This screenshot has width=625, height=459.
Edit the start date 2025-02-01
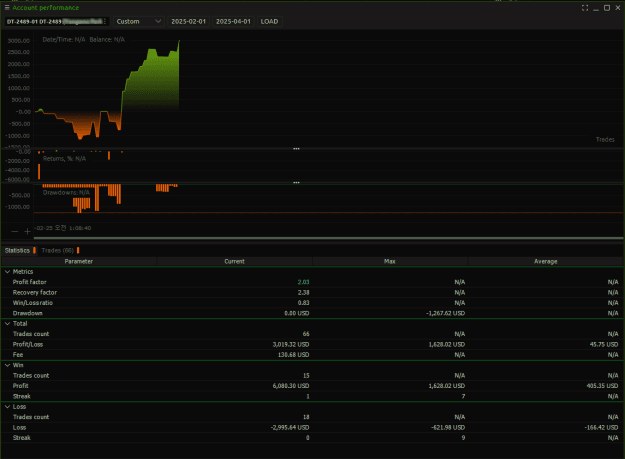[189, 22]
